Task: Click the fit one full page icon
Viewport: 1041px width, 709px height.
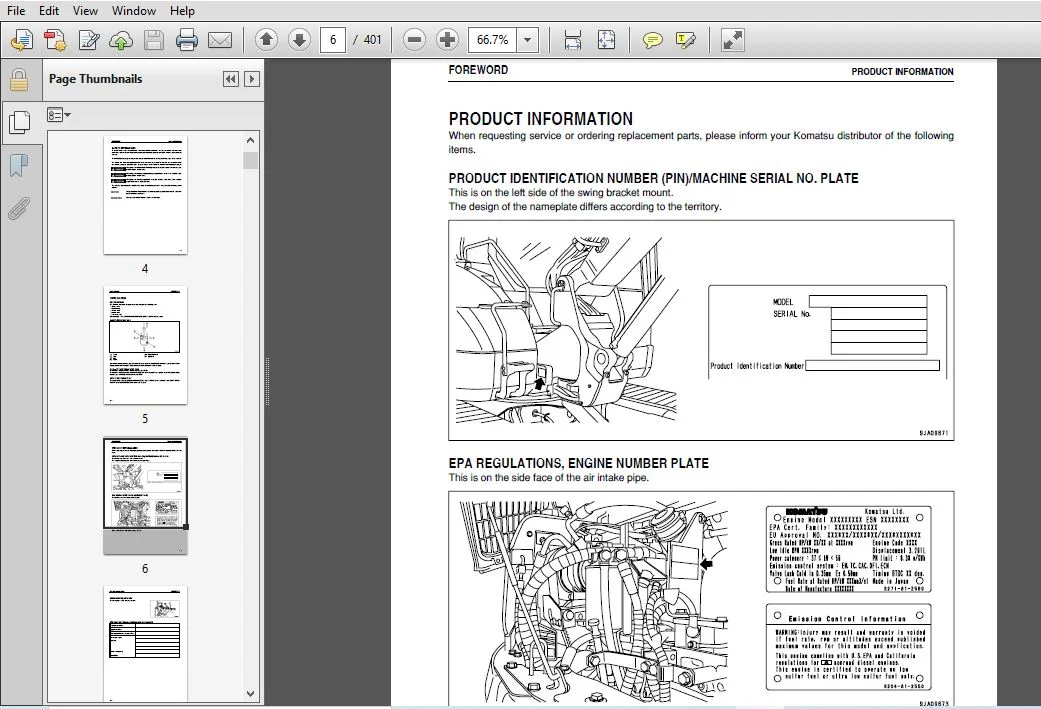Action: 606,40
